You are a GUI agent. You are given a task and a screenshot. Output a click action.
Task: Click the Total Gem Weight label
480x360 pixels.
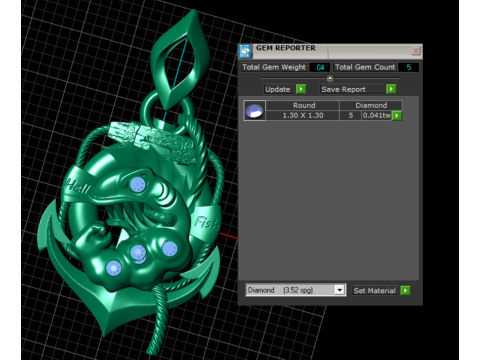[x=274, y=67]
